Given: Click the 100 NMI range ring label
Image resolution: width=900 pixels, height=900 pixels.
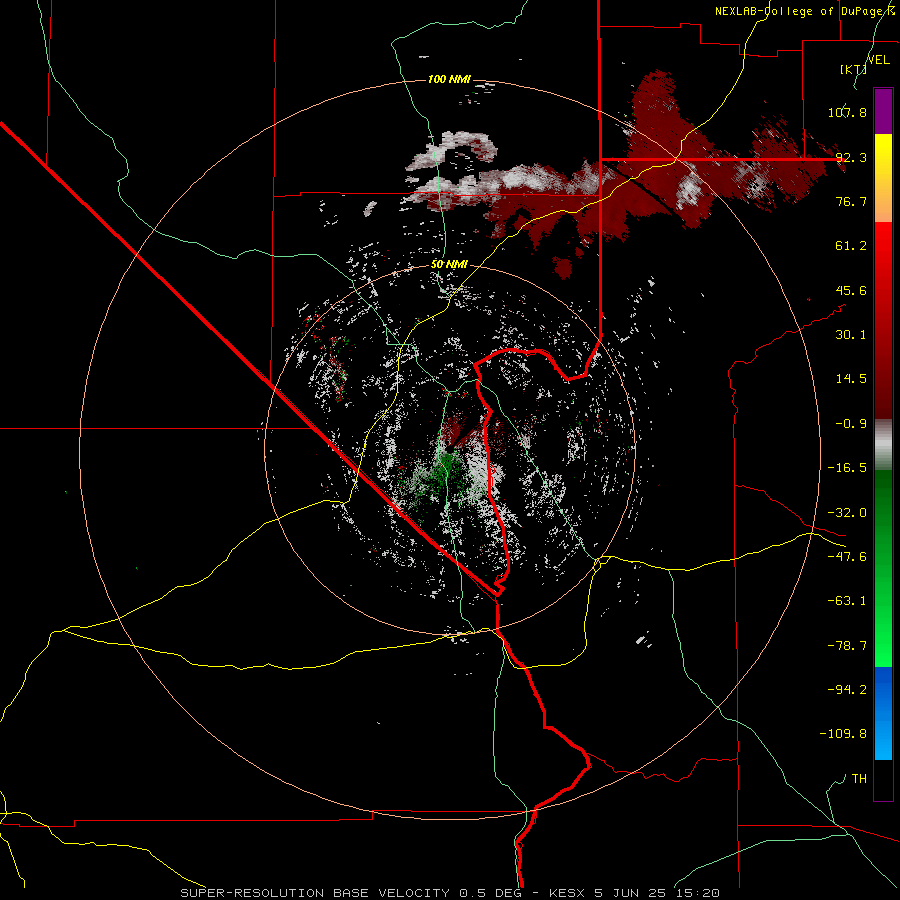Looking at the screenshot, I should click(449, 79).
